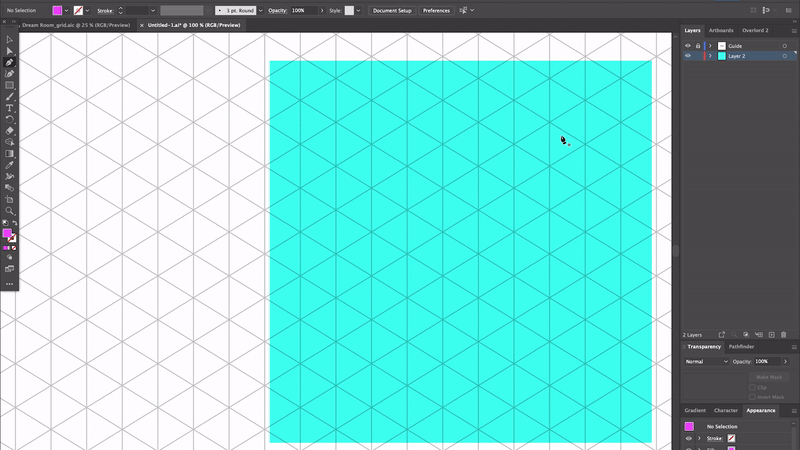Click the Guide layer target circle
The image size is (800, 450).
[x=785, y=46]
